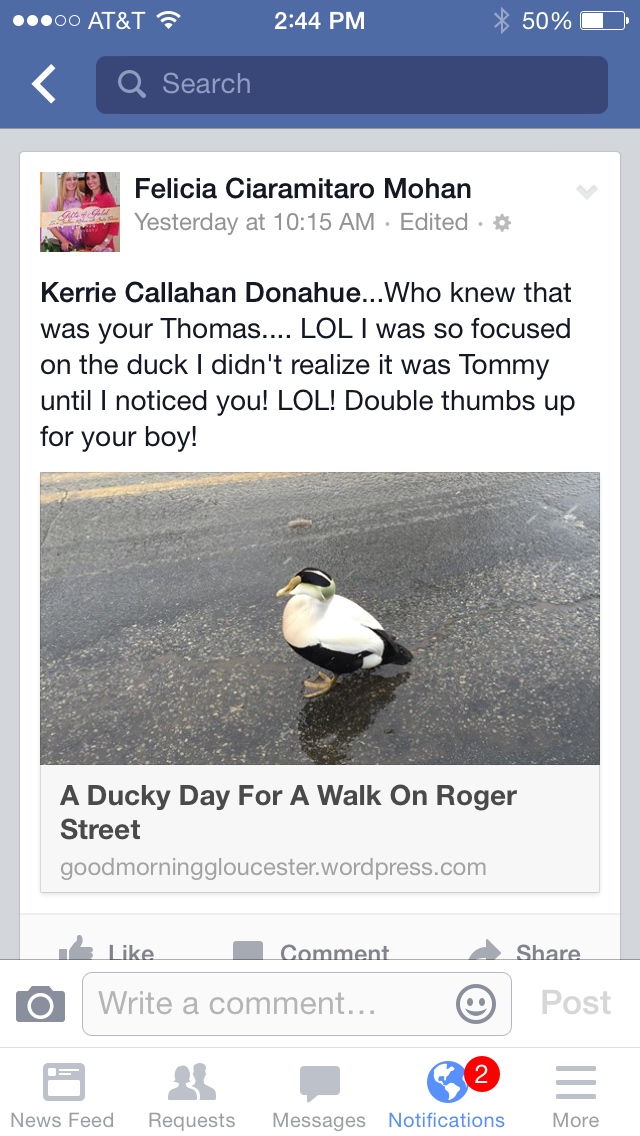Screen dimensions: 640x1136
Task: Tap Felicia's profile picture thumbnail
Action: pyautogui.click(x=80, y=211)
